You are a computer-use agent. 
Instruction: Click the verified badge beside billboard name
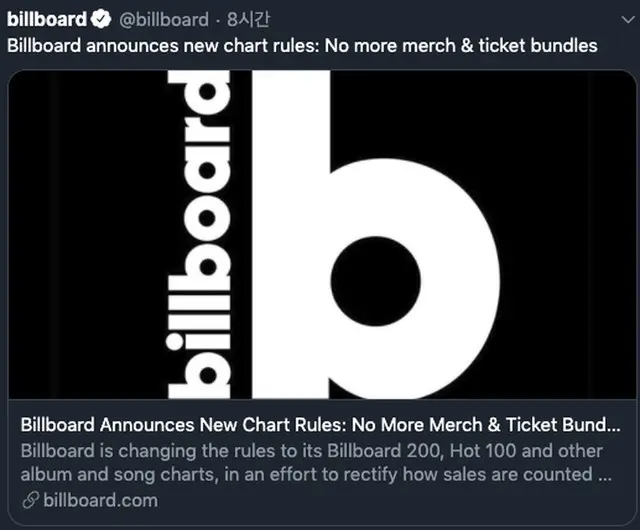pos(101,19)
